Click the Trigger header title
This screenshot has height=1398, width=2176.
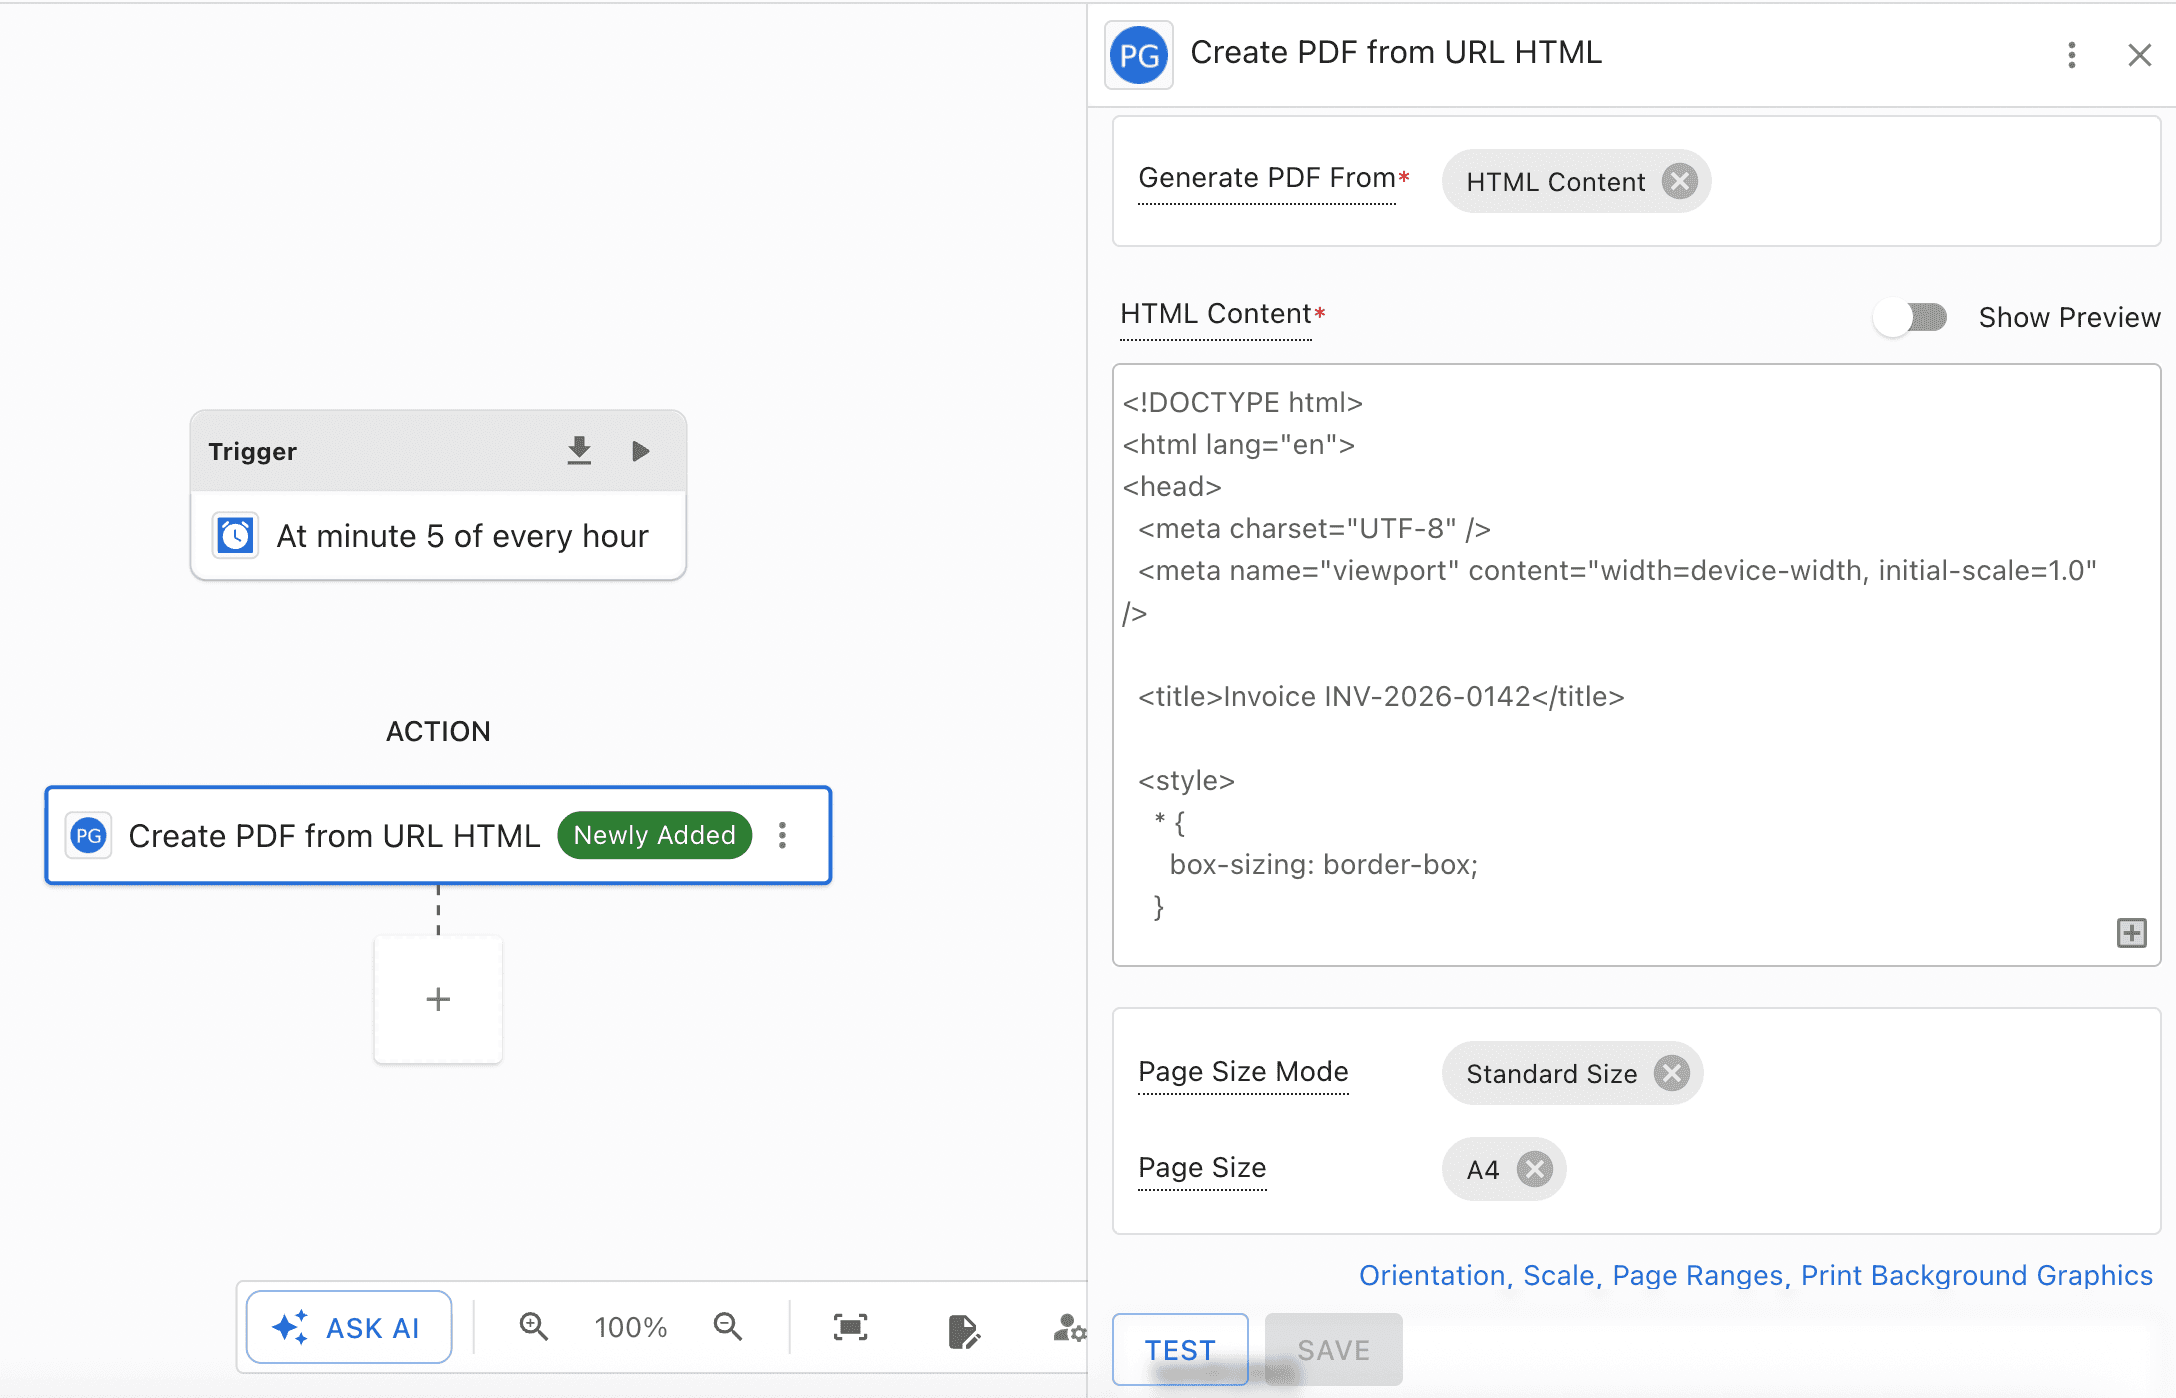click(253, 451)
